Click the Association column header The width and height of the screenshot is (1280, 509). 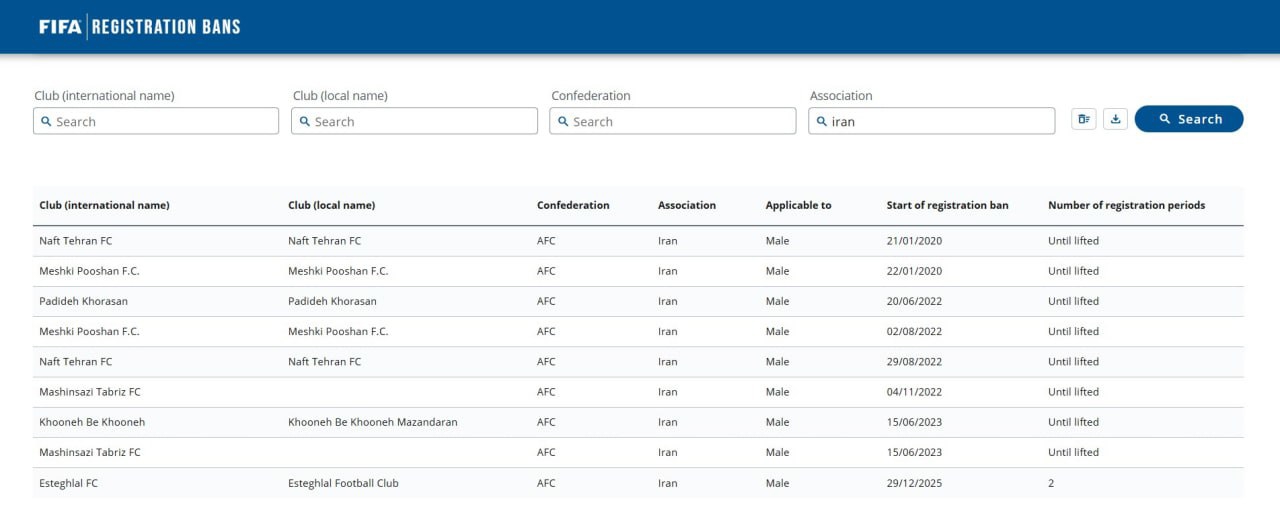(687, 205)
